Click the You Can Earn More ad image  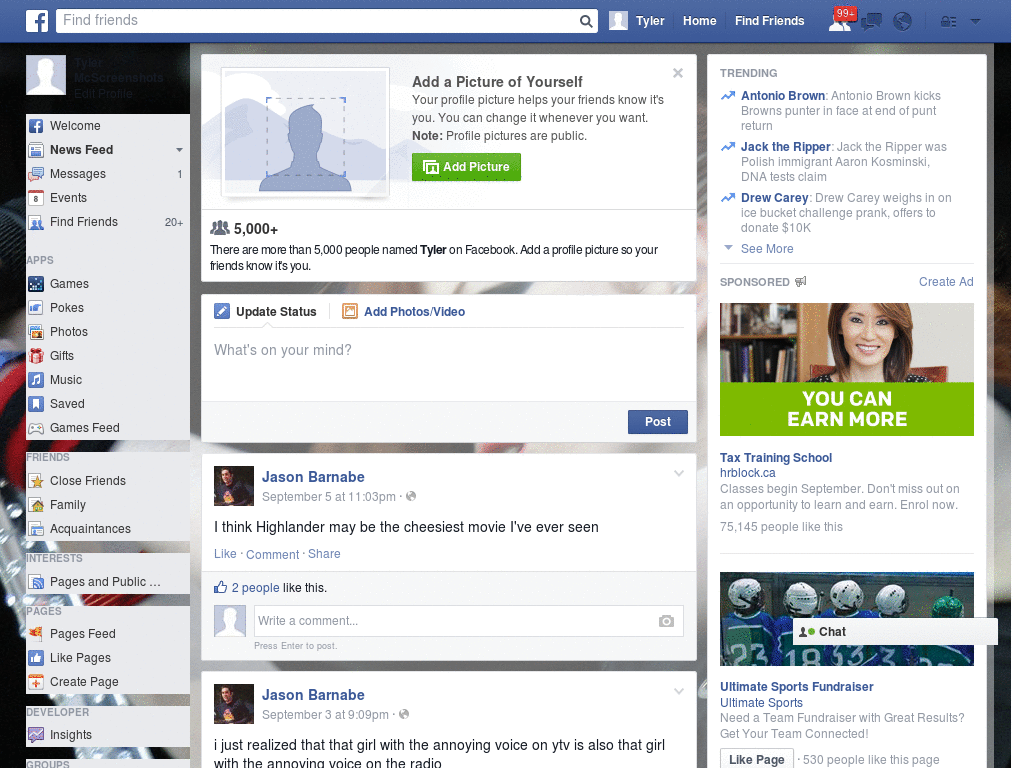[x=846, y=369]
